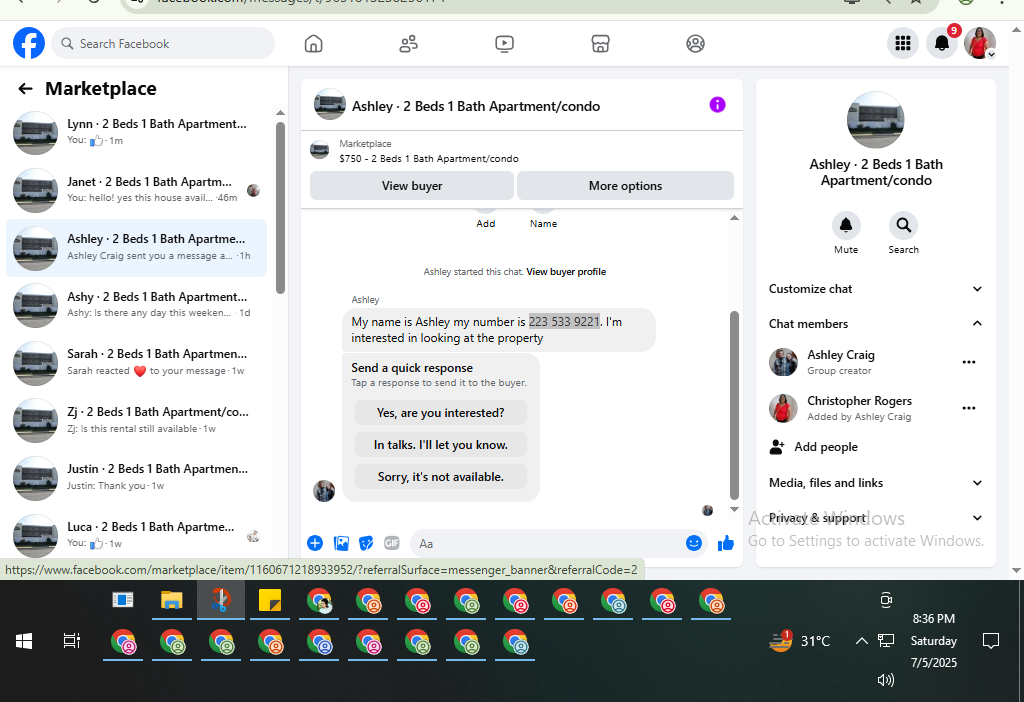This screenshot has height=702, width=1024.
Task: Open the Facebook menu grid icon
Action: [903, 43]
